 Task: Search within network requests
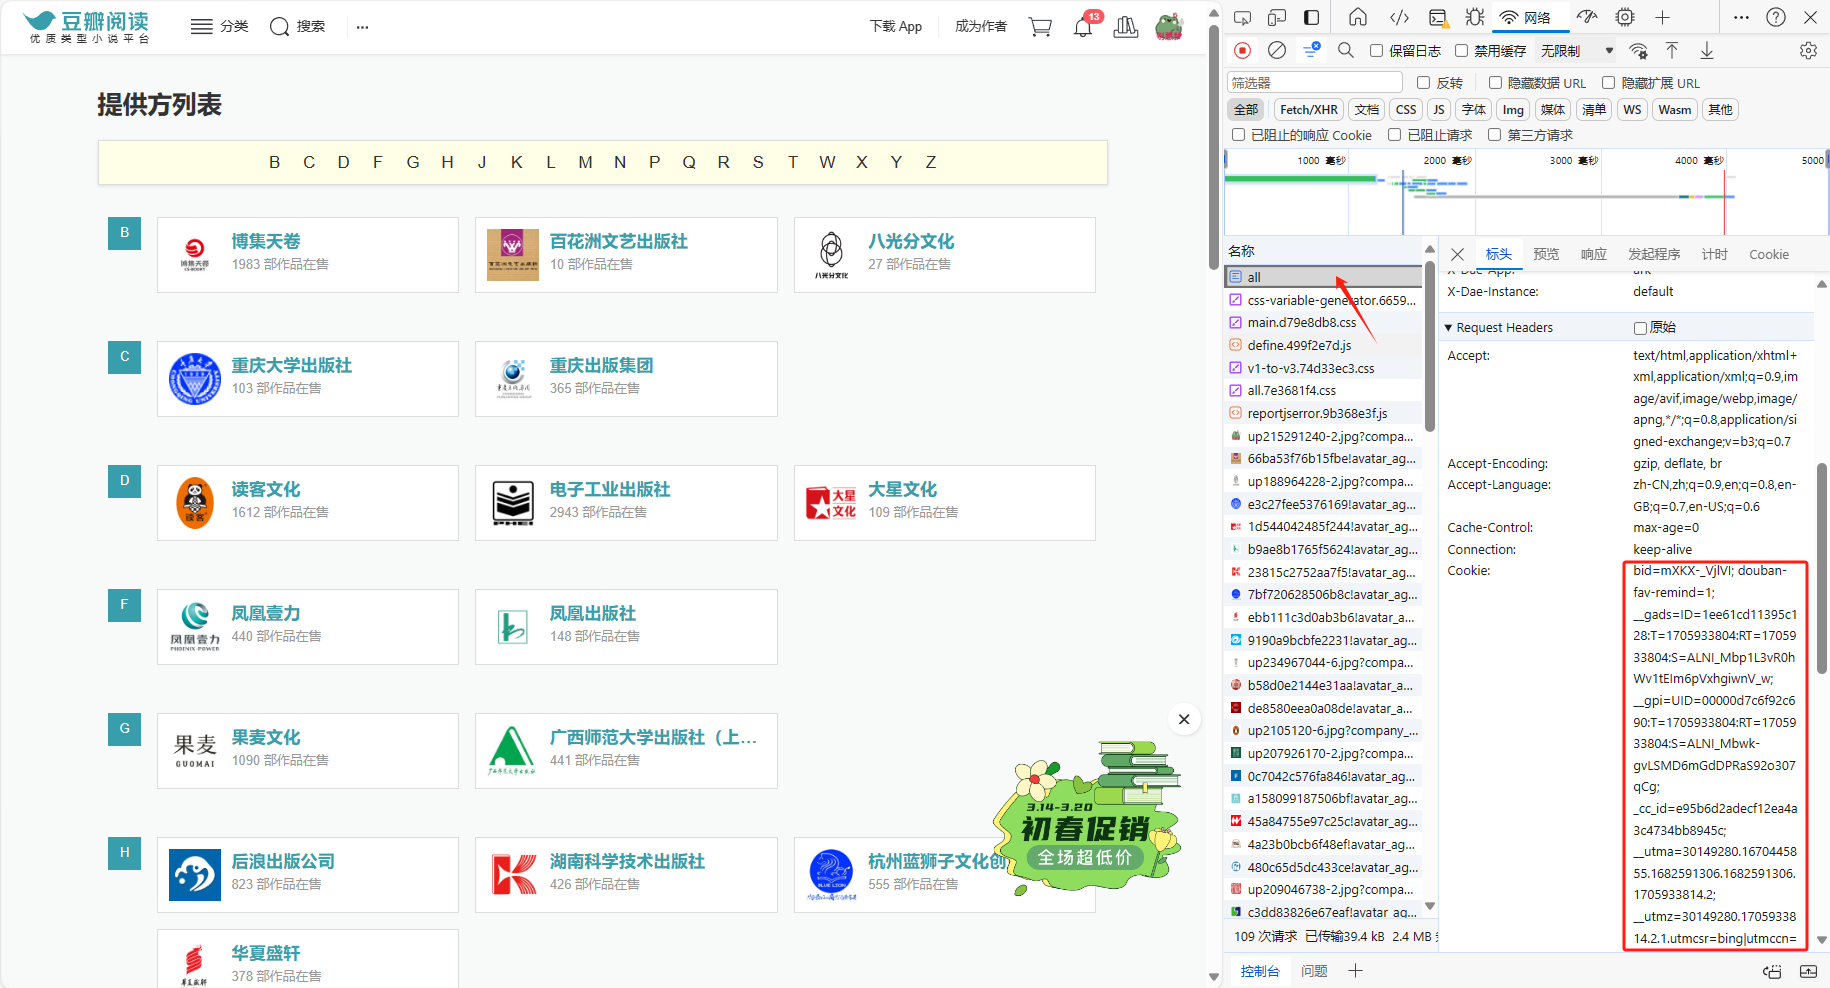[x=1345, y=50]
